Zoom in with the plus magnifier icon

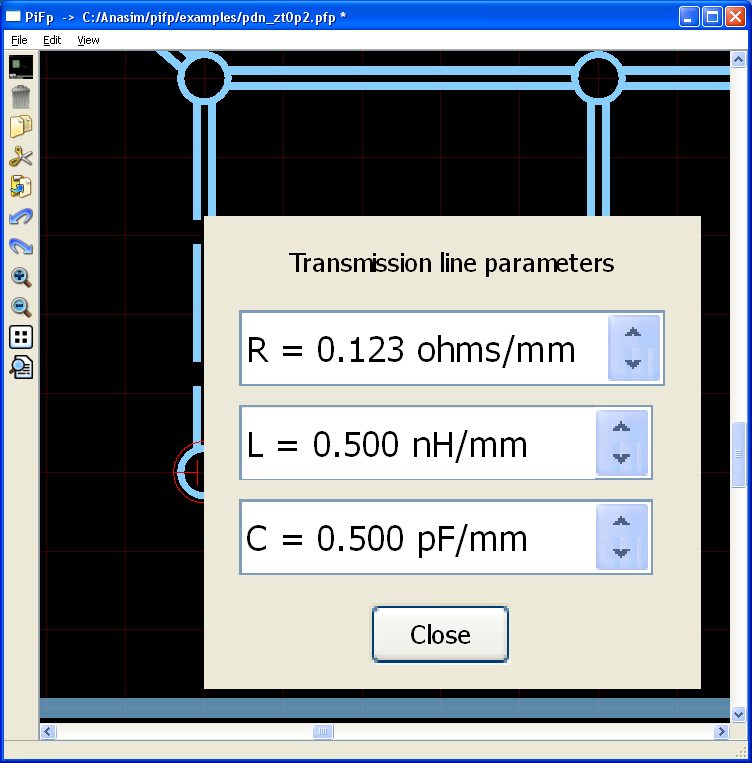21,277
